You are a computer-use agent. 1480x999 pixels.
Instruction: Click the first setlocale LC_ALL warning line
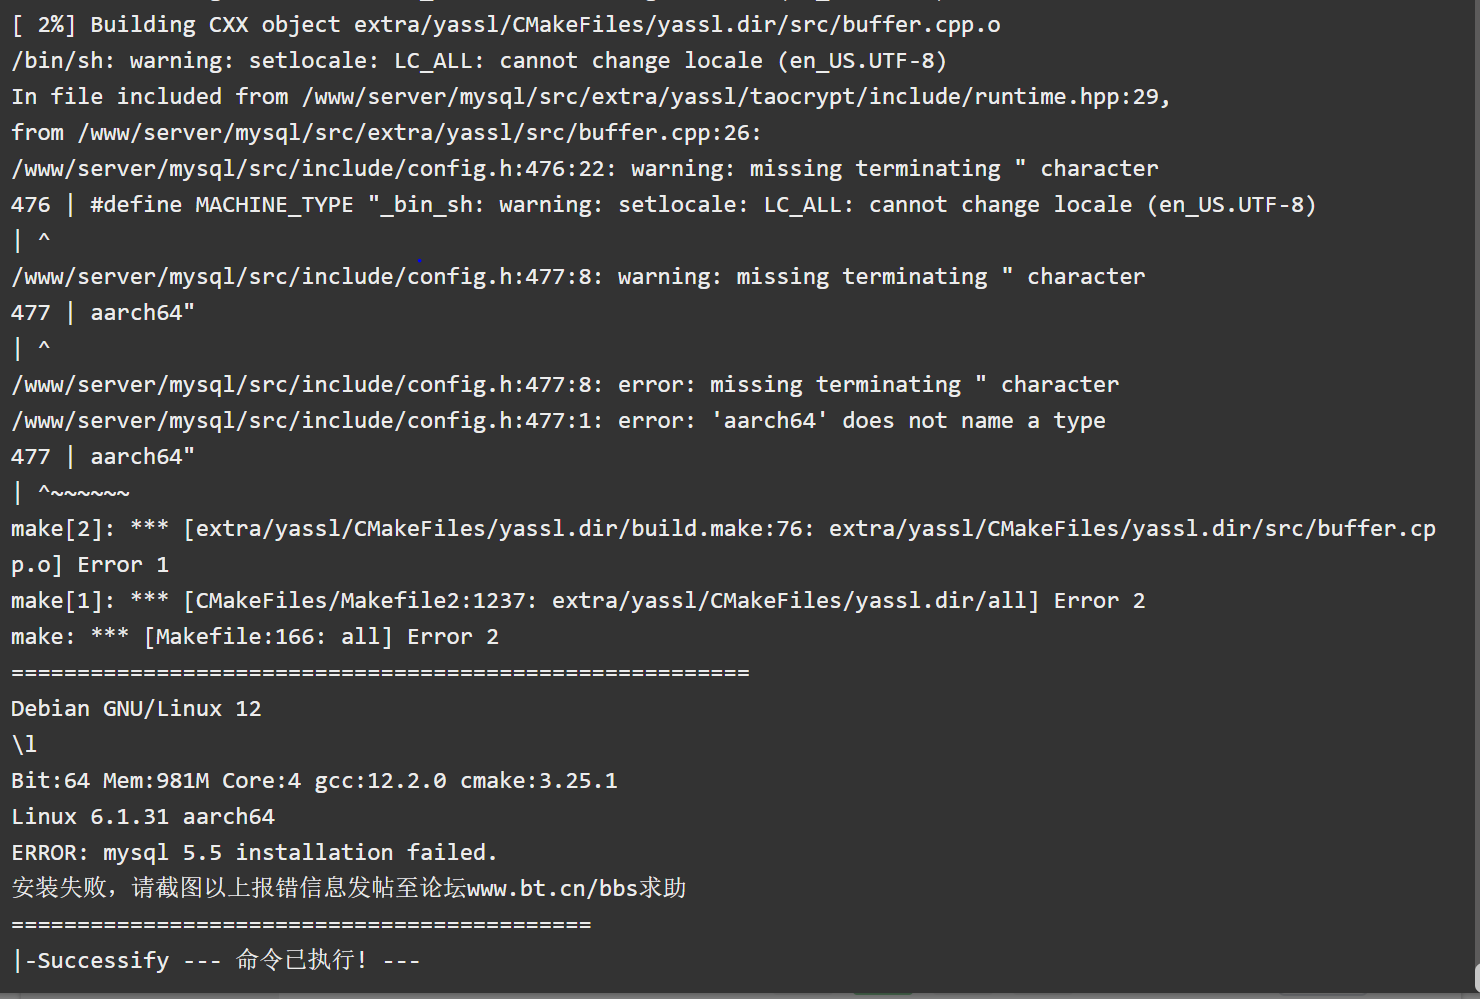pyautogui.click(x=479, y=60)
